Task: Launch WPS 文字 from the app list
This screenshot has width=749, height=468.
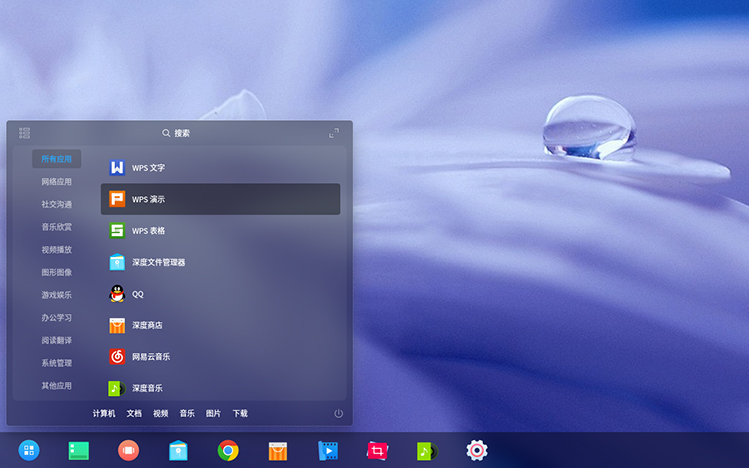Action: 148,168
